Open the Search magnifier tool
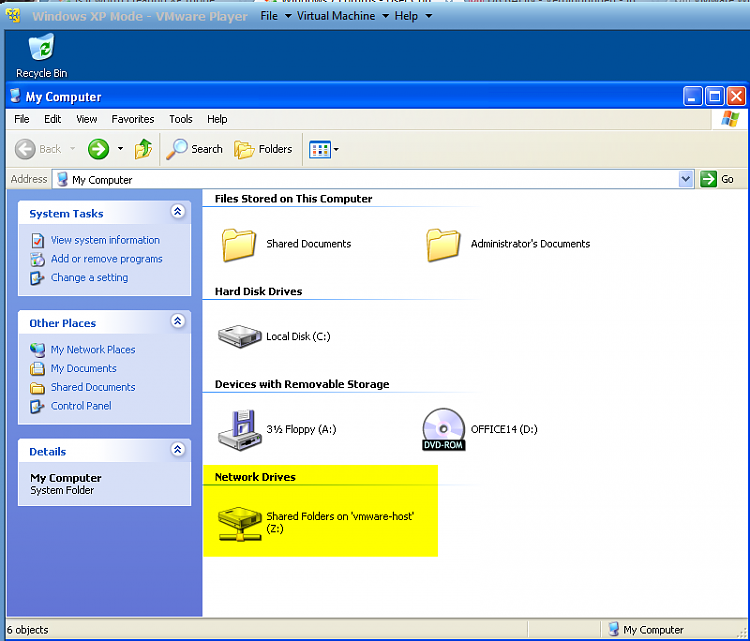750x641 pixels. [194, 149]
